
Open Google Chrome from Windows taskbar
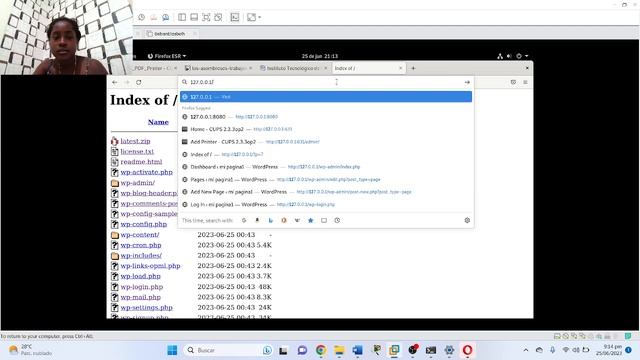(321, 350)
